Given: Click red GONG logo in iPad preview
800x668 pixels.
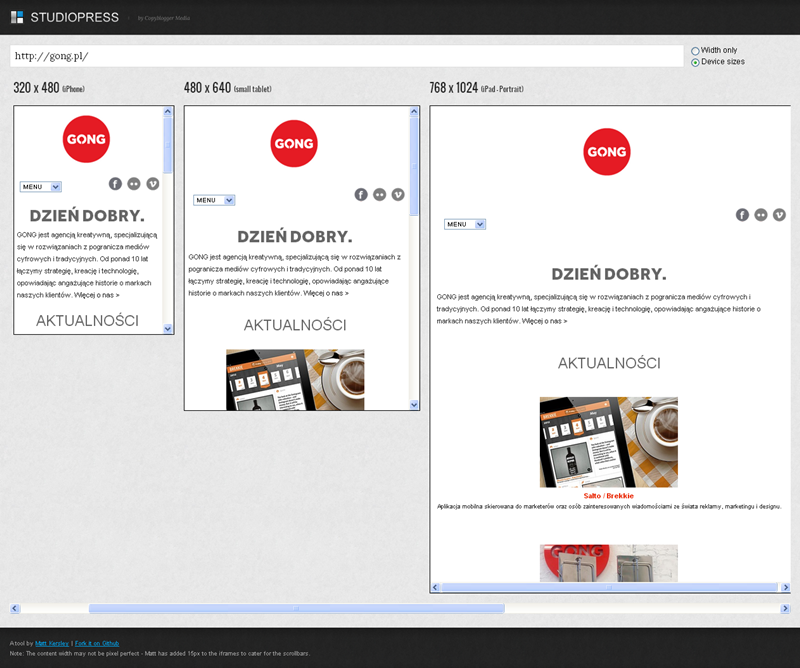Looking at the screenshot, I should (606, 152).
